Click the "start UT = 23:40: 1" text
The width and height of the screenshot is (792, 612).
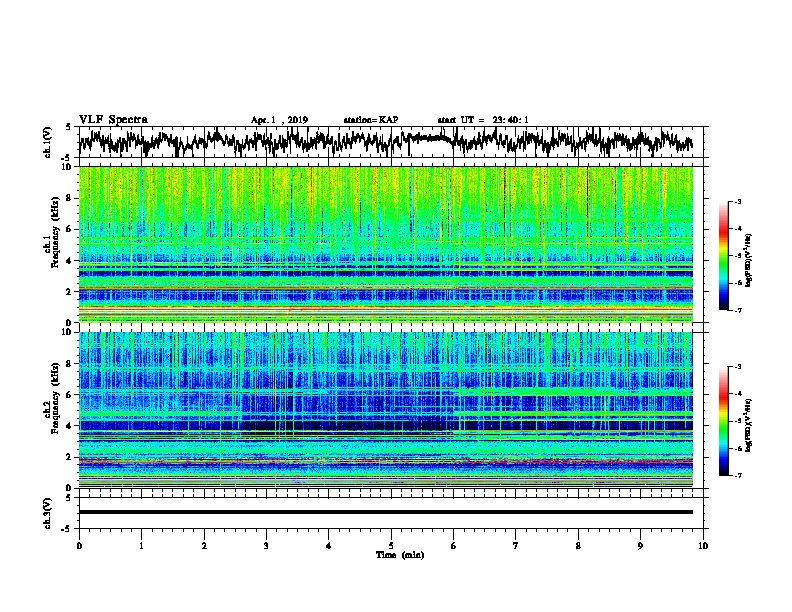pos(483,120)
